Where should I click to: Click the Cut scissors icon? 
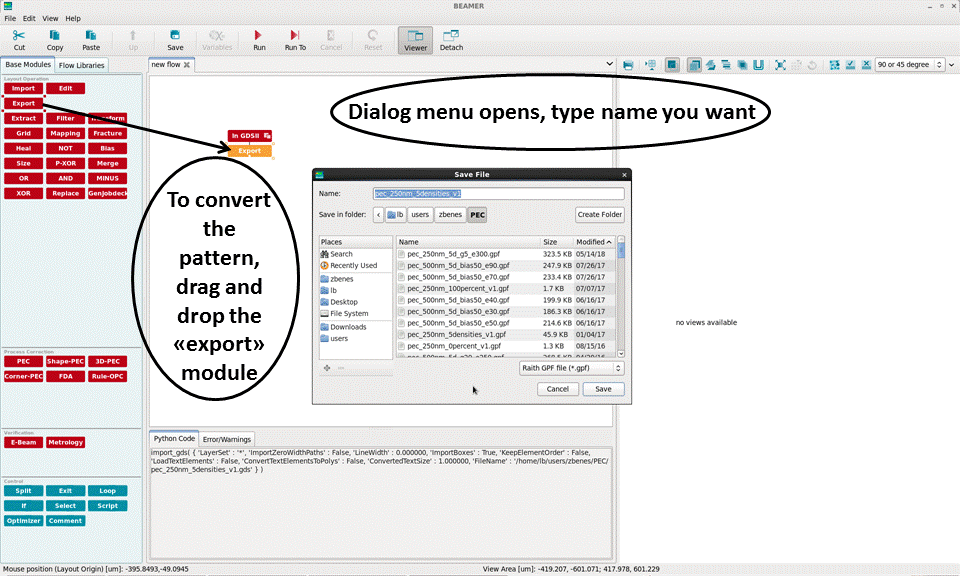click(19, 39)
